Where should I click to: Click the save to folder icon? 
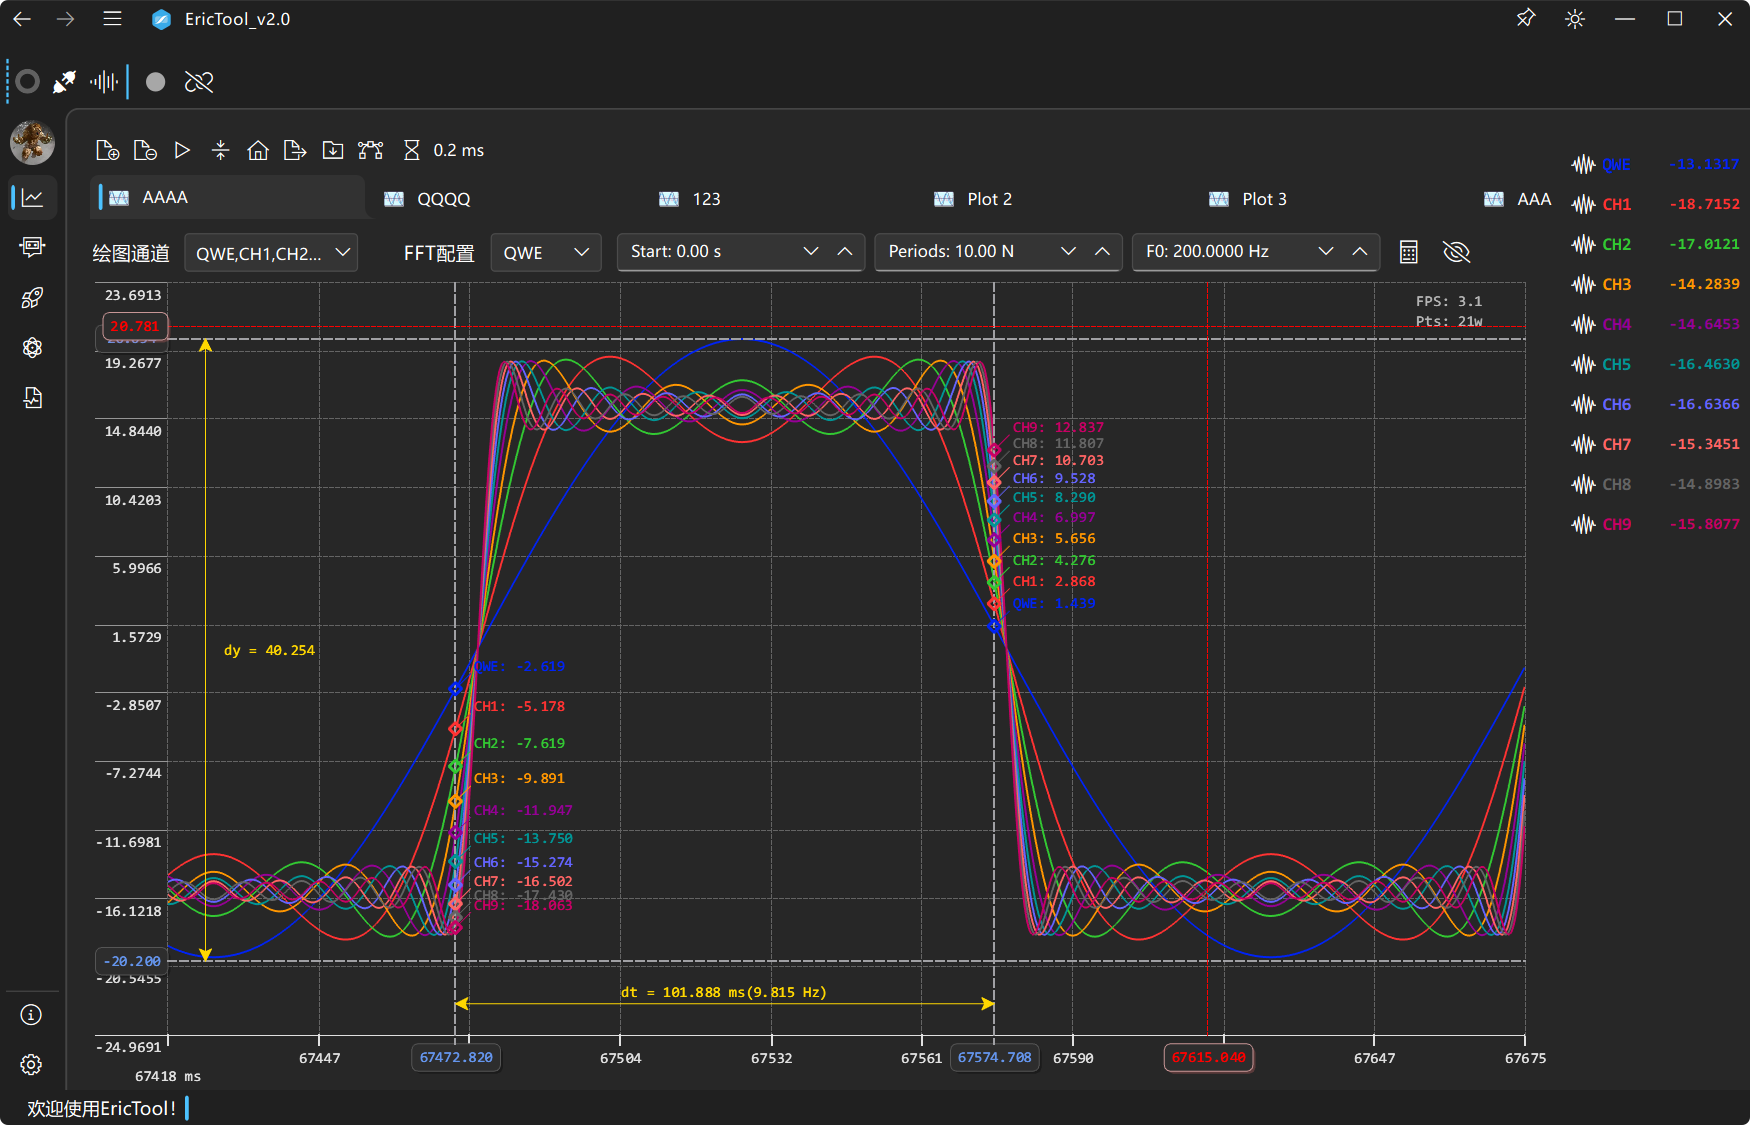pyautogui.click(x=333, y=150)
